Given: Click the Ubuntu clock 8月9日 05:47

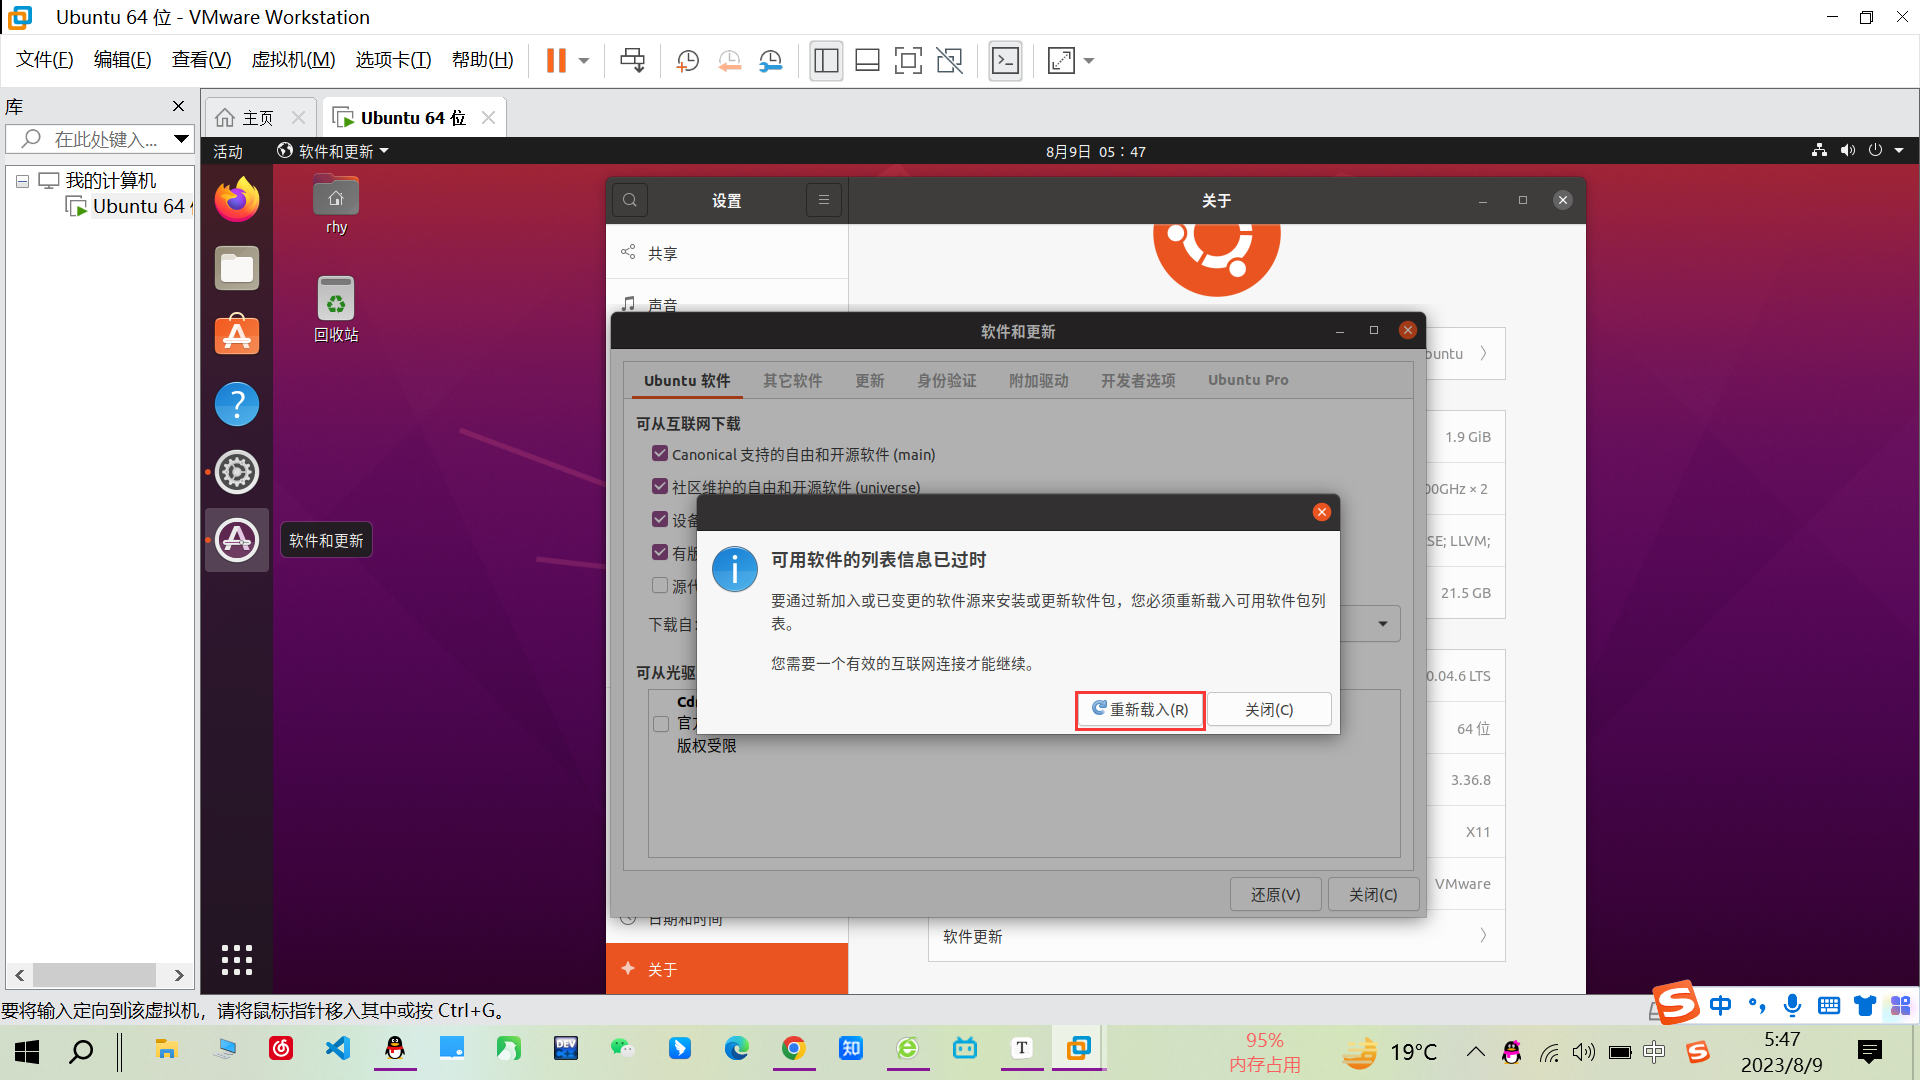Looking at the screenshot, I should [x=1096, y=151].
